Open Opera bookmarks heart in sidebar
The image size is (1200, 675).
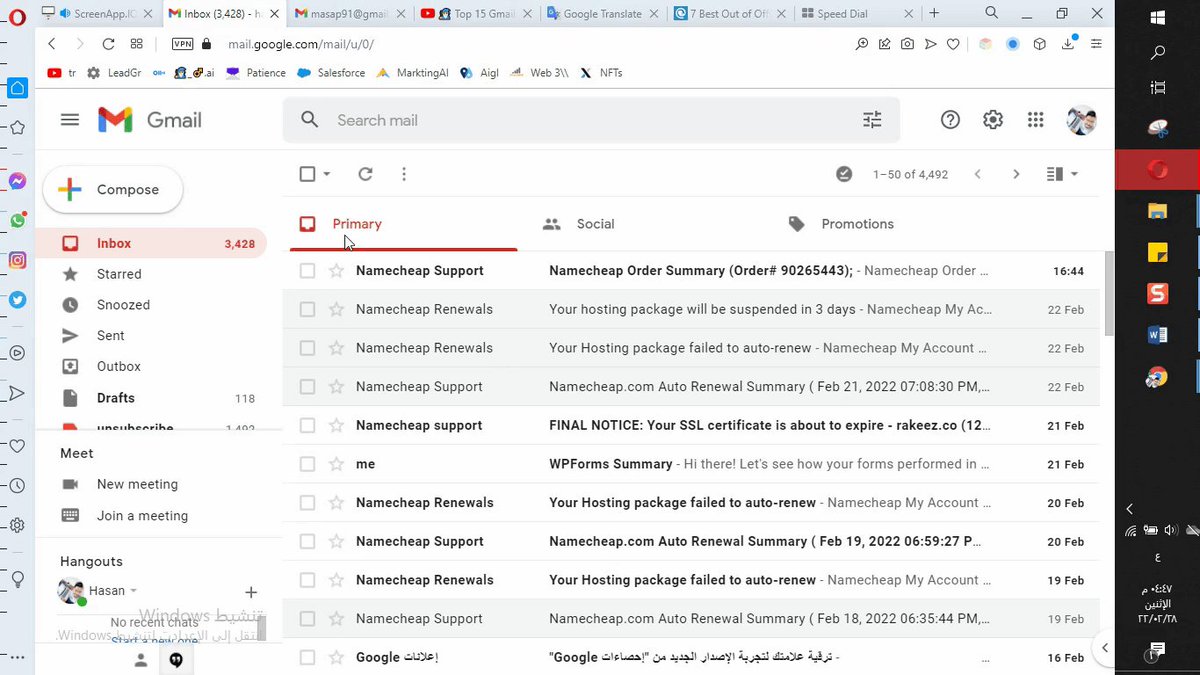tap(17, 446)
